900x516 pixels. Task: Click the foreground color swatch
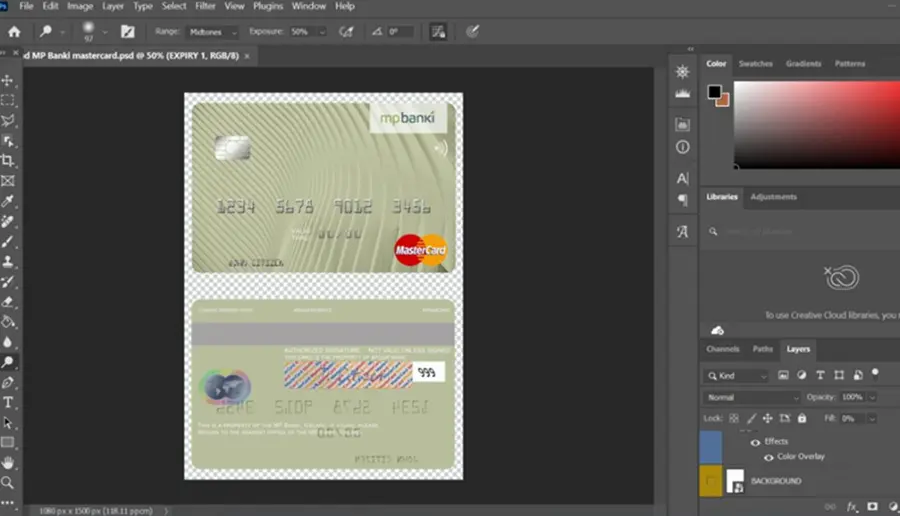(x=714, y=92)
